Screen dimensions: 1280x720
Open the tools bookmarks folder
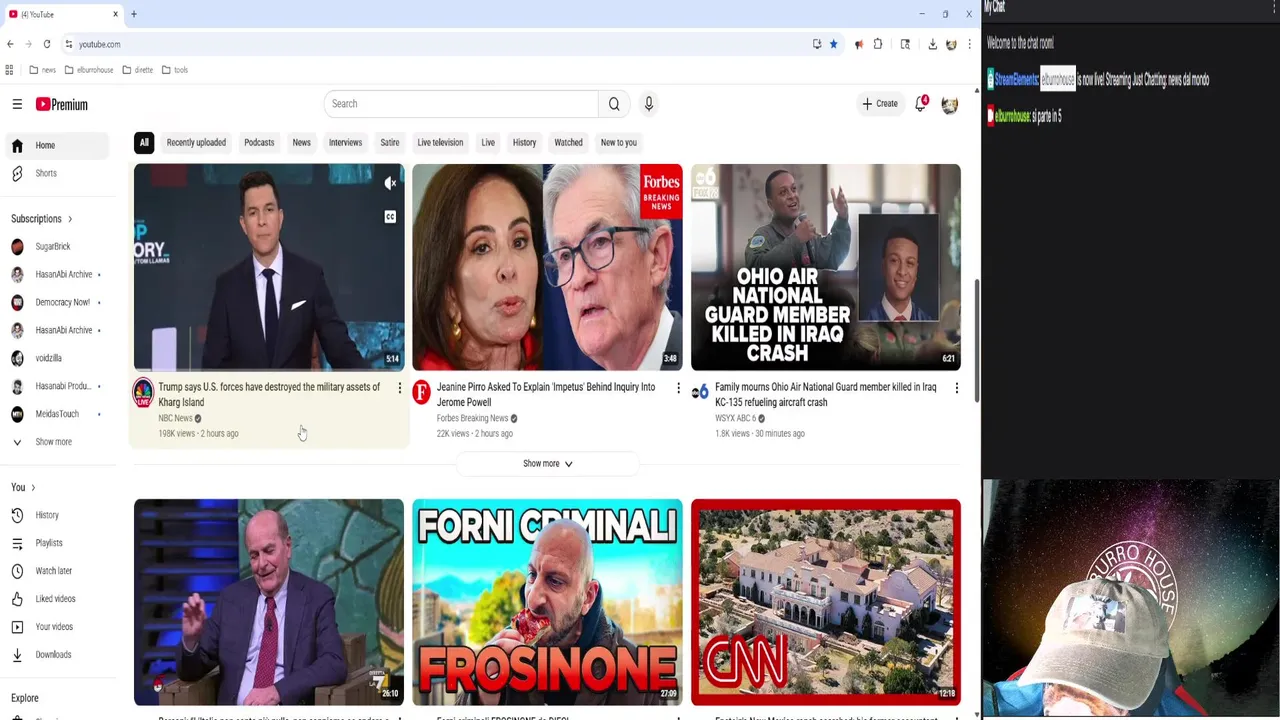coord(175,70)
